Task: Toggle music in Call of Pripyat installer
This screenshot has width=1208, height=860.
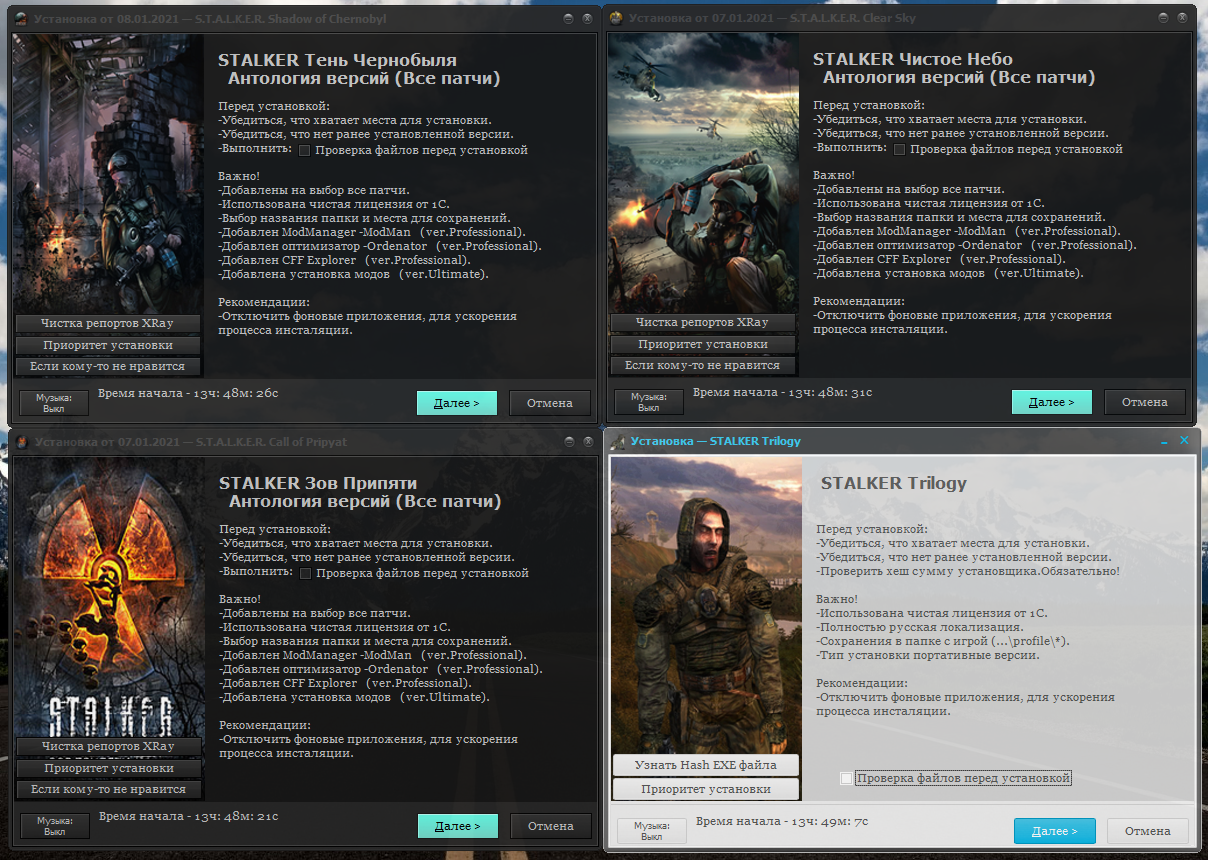Action: [x=56, y=825]
